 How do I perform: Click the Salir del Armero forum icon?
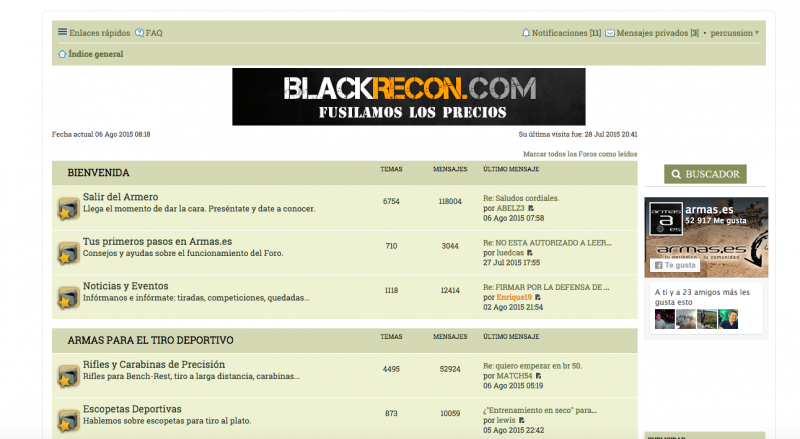click(67, 209)
